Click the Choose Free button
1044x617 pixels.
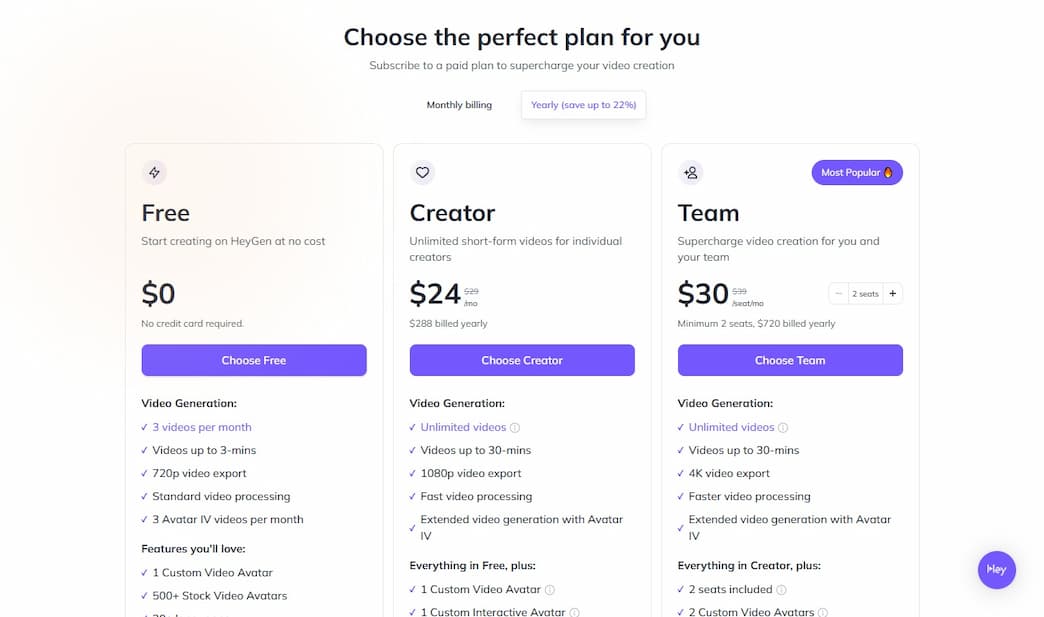tap(254, 360)
